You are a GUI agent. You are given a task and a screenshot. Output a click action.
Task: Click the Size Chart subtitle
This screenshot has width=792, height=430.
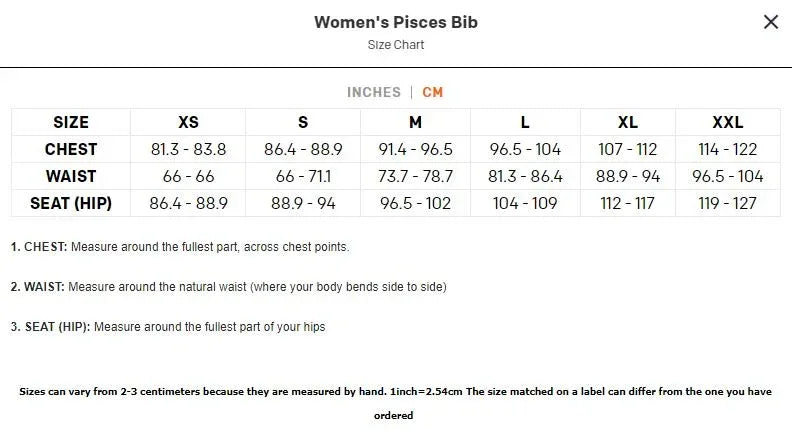(x=396, y=45)
